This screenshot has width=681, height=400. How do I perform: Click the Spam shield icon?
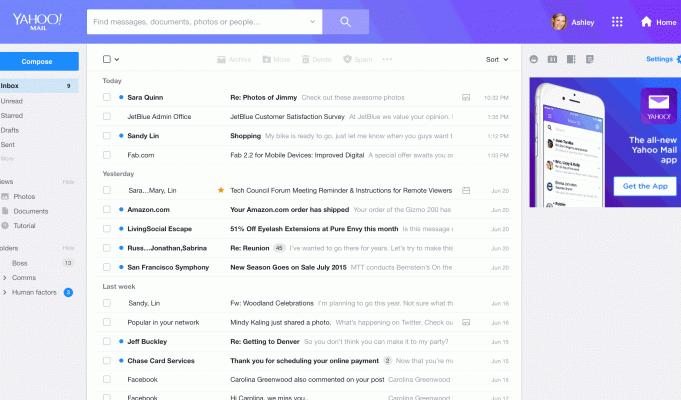pos(347,59)
